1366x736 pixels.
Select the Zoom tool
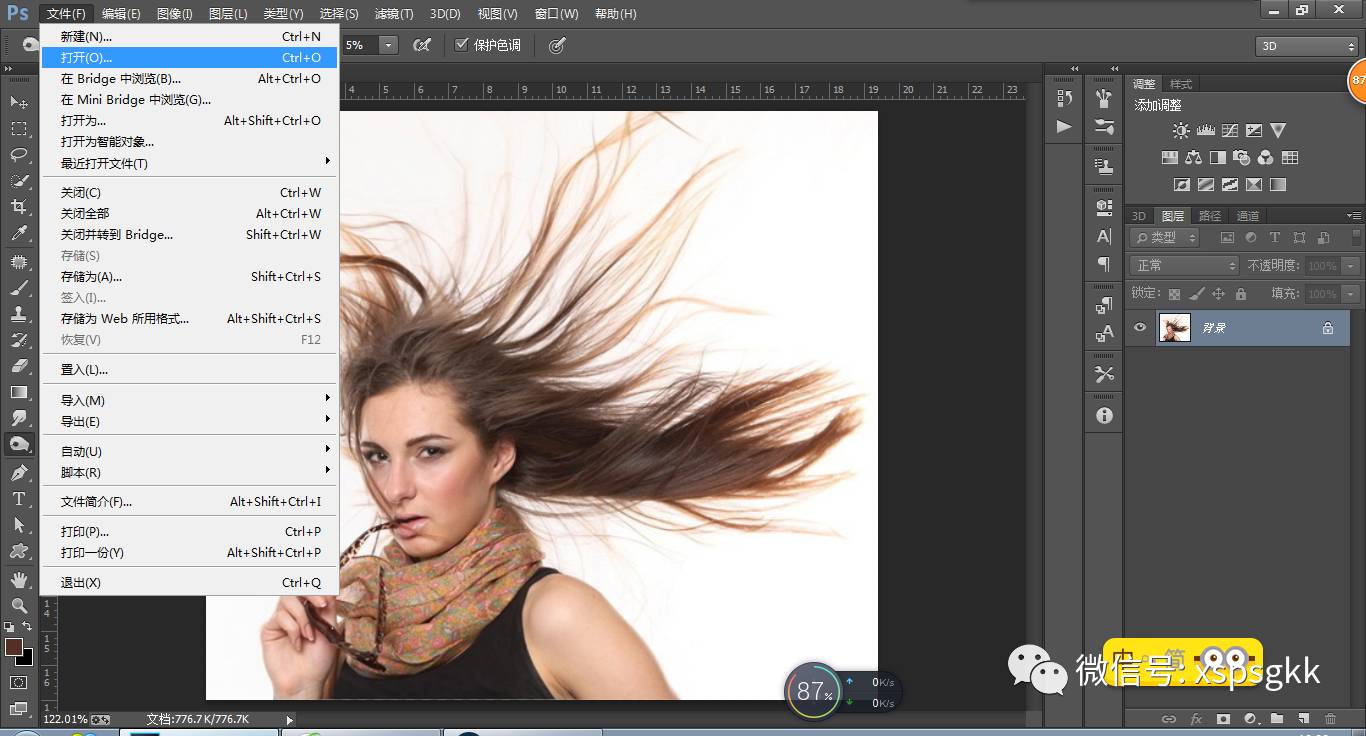[x=19, y=605]
